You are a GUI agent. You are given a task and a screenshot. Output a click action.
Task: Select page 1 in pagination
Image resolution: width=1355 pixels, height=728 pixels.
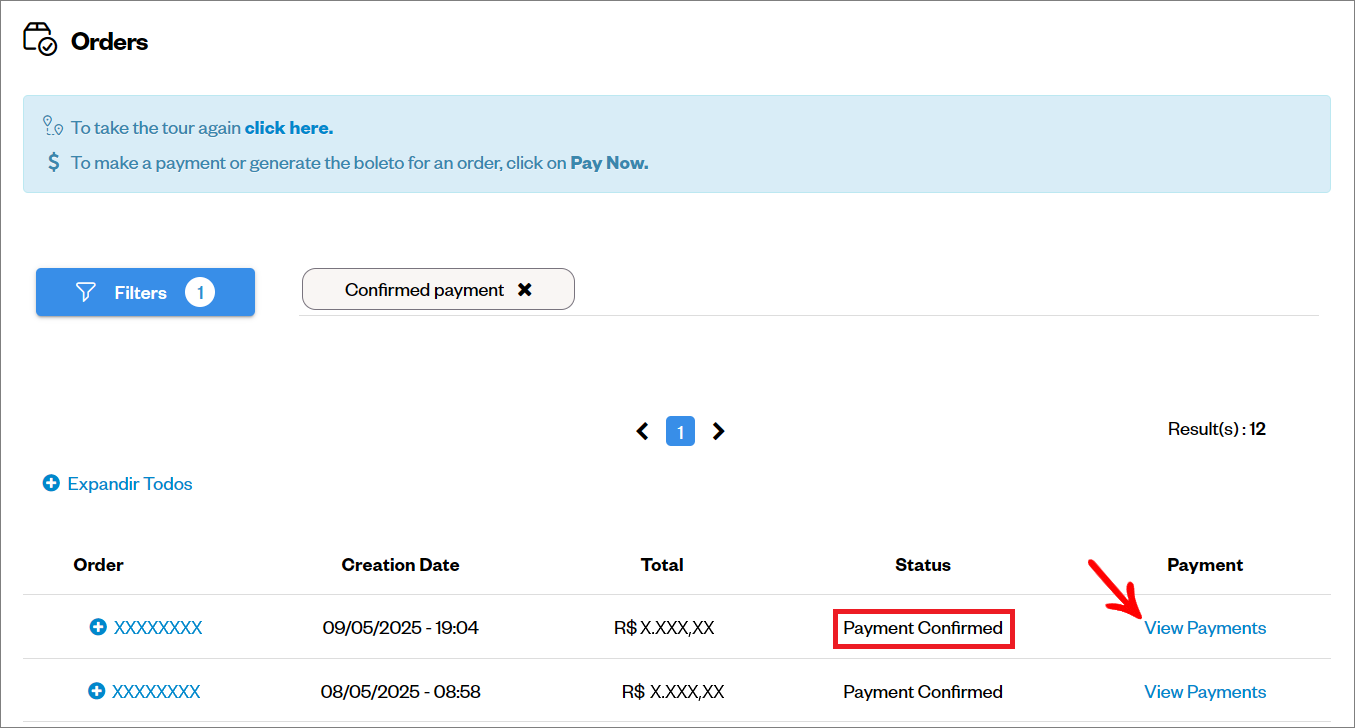680,431
